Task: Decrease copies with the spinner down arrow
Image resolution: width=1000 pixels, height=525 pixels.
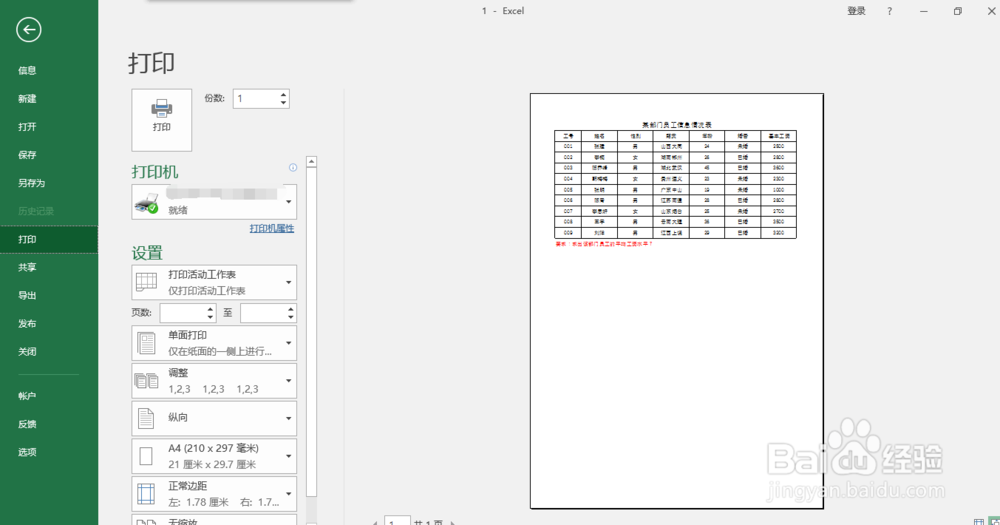Action: (283, 103)
